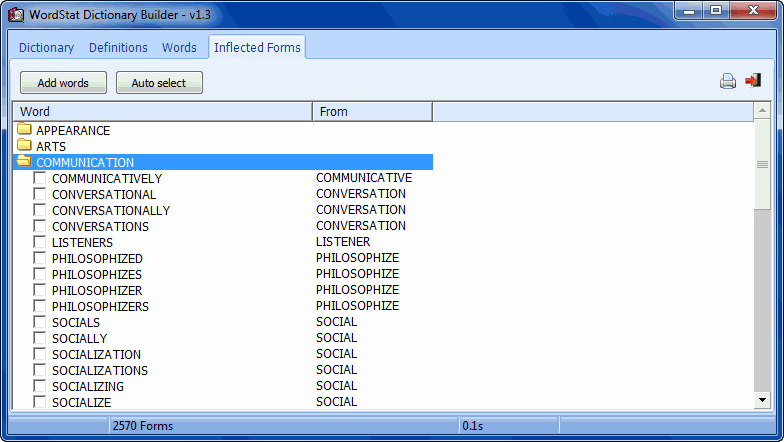Click the scrollbar down arrow
Screen dimensions: 784x442
click(x=762, y=400)
